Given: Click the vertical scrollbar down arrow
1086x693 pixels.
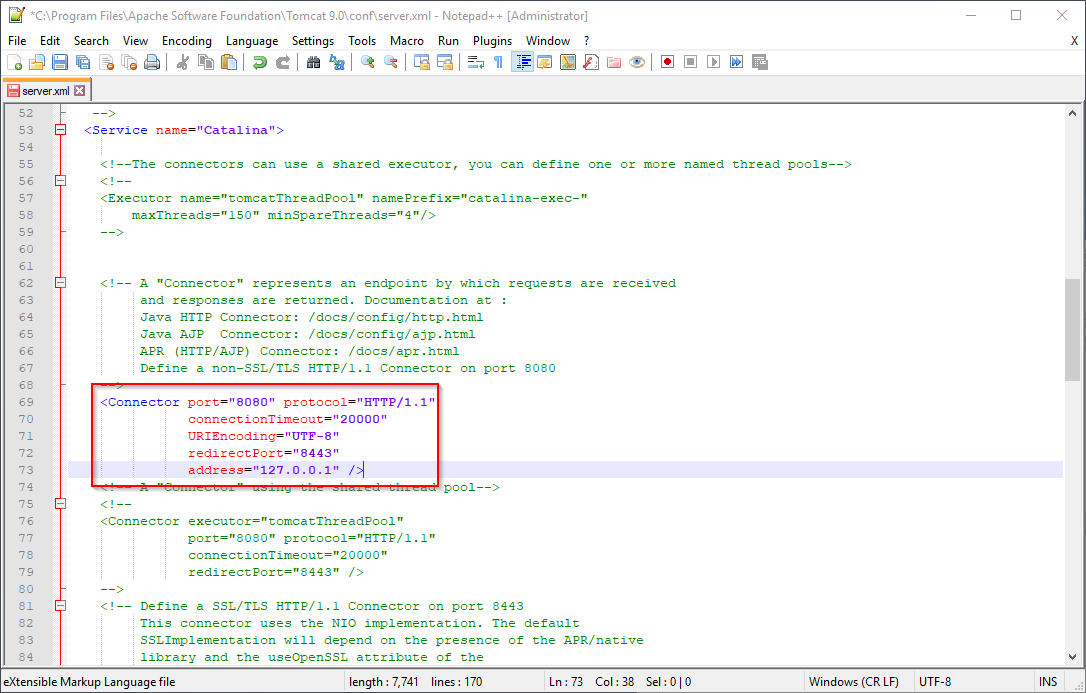Looking at the screenshot, I should point(1073,657).
